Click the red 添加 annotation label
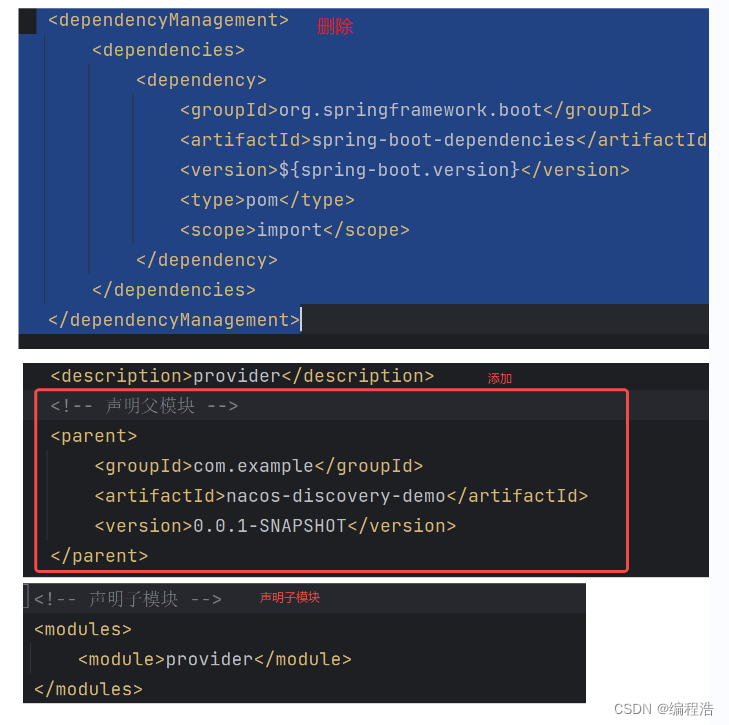This screenshot has height=725, width=729. pyautogui.click(x=500, y=379)
